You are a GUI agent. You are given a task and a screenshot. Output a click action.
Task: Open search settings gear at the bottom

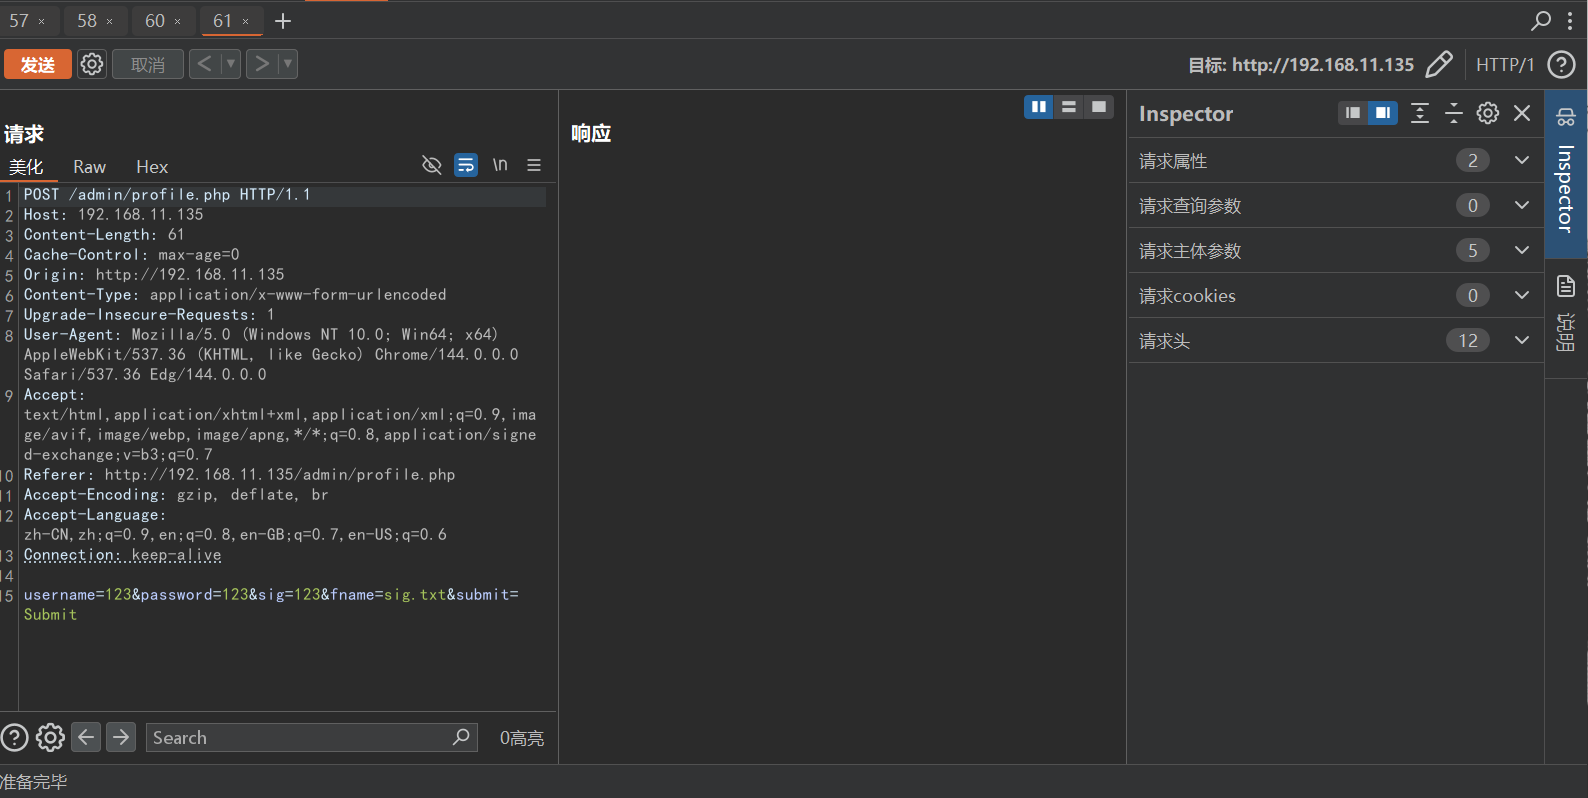50,738
